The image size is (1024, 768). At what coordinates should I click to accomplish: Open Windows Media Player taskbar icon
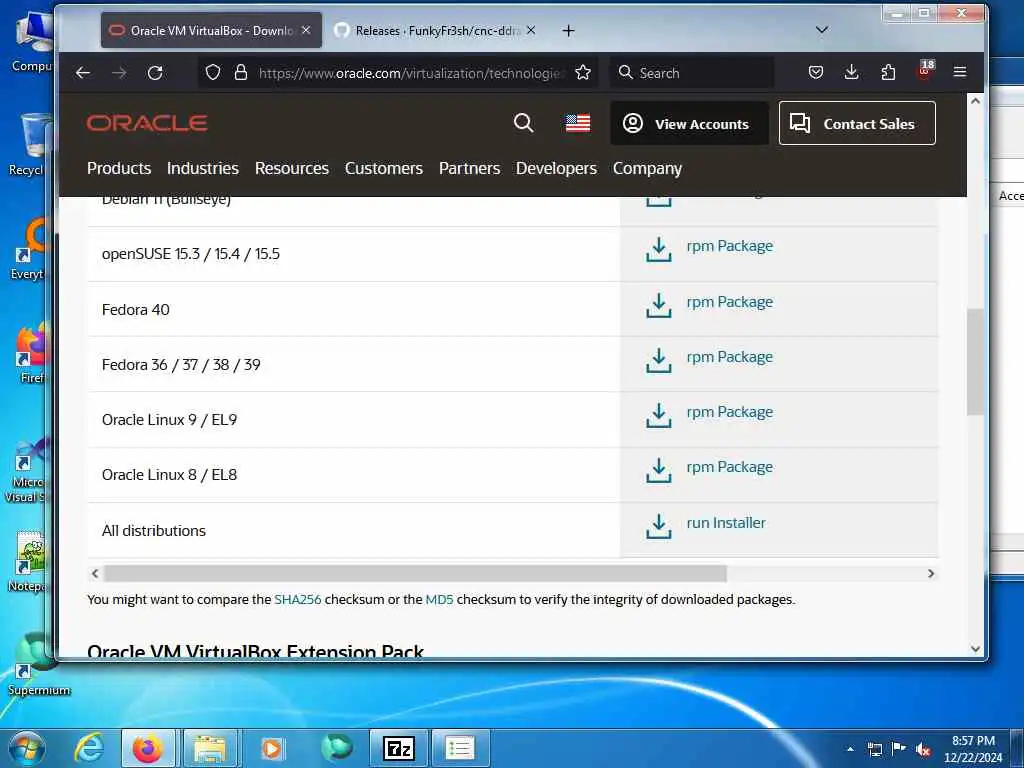(272, 748)
